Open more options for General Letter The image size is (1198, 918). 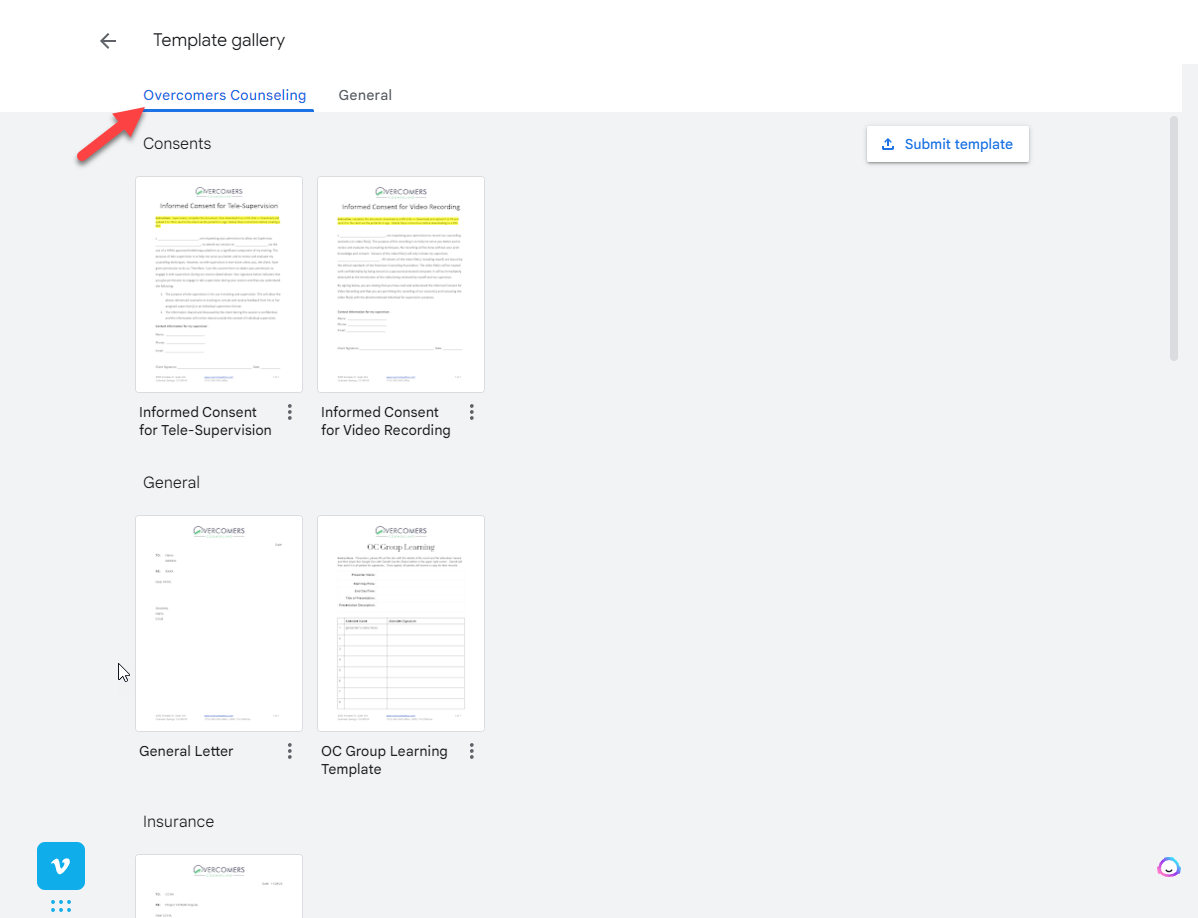(x=290, y=752)
